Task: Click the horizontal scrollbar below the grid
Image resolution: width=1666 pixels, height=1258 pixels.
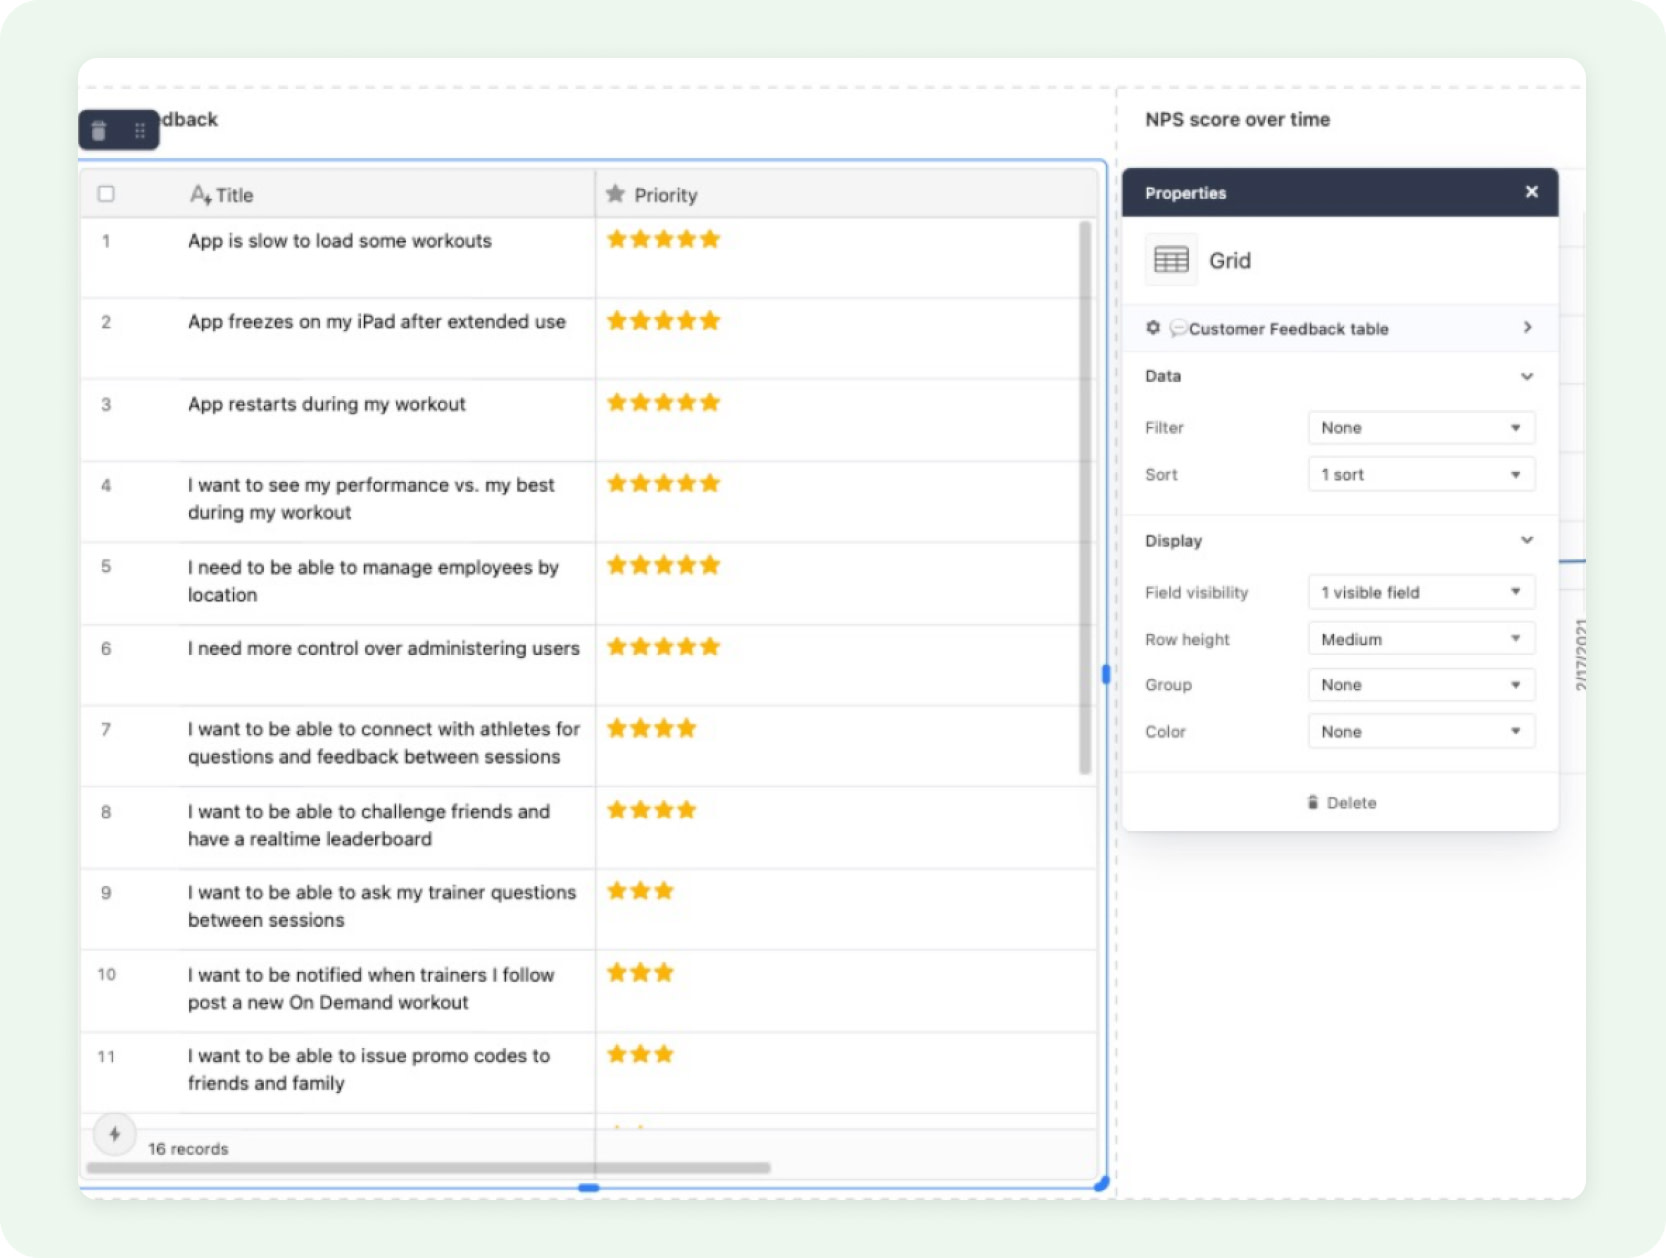Action: [430, 1165]
